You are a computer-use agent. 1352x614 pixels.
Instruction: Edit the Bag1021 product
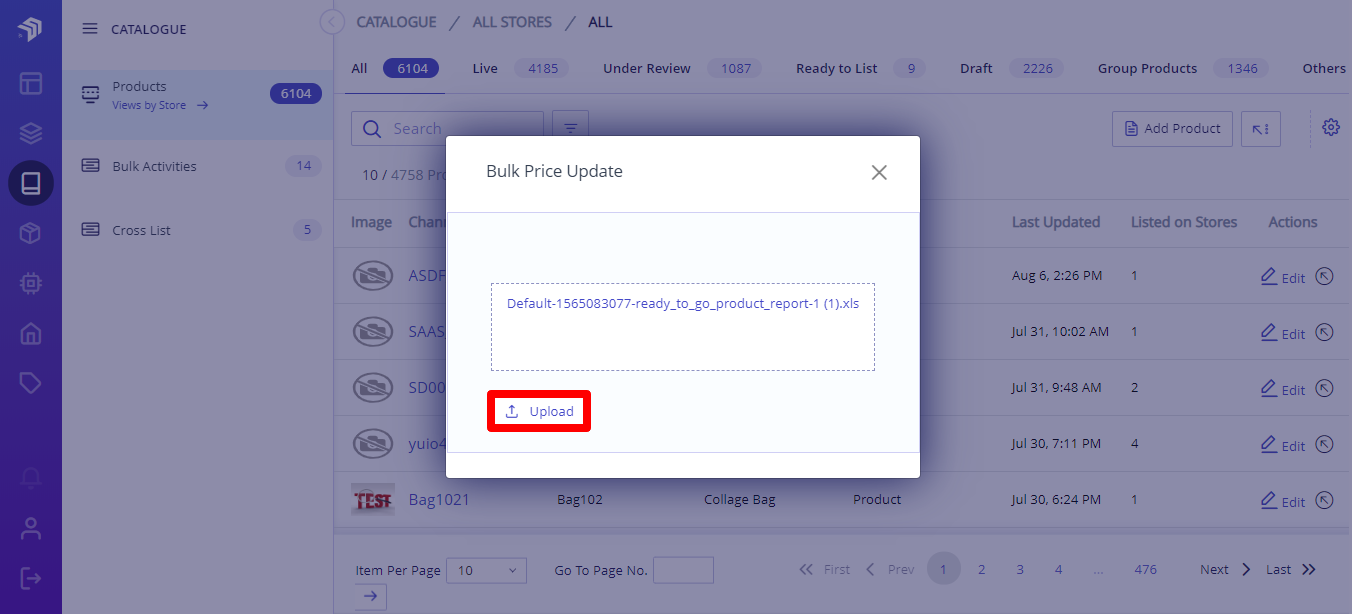tap(1283, 501)
